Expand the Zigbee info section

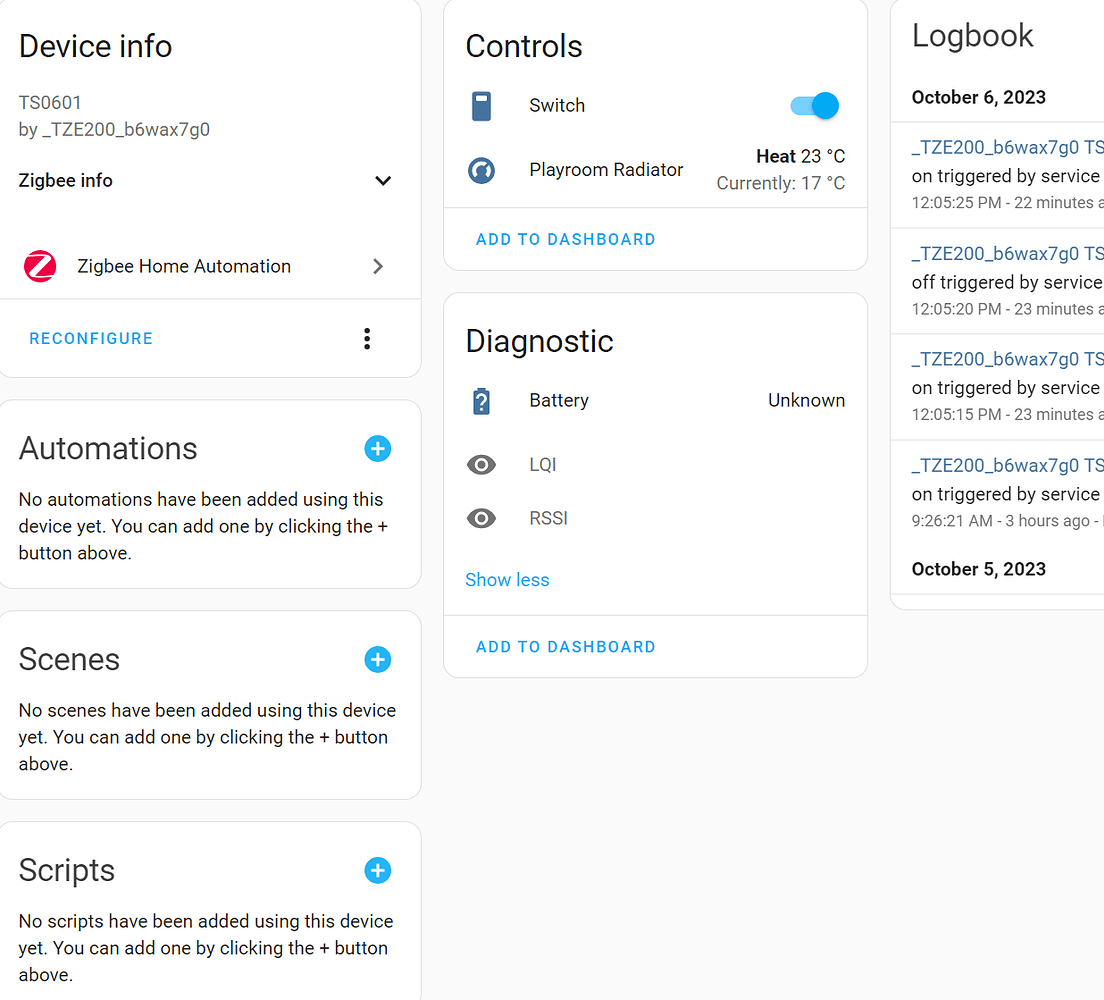[x=382, y=181]
